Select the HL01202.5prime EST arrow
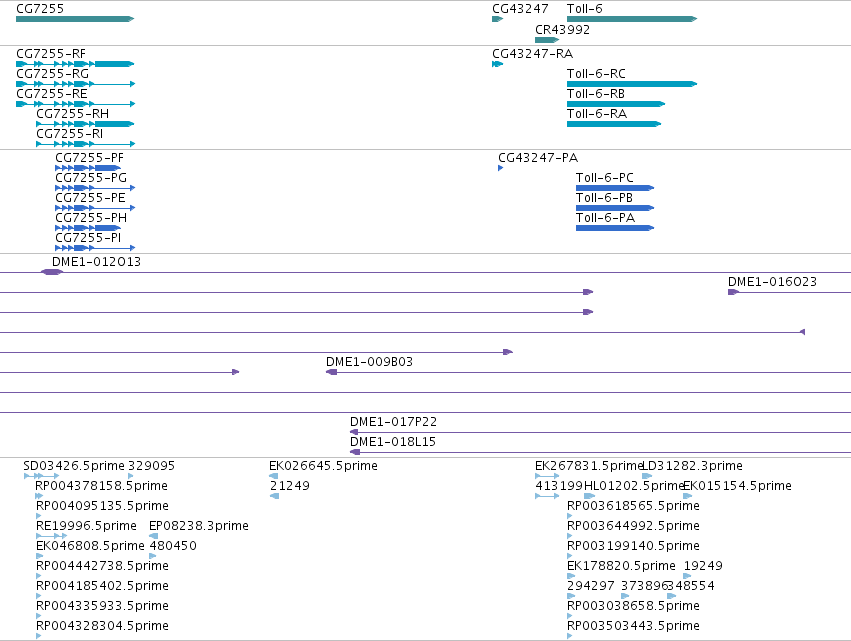 [589, 497]
